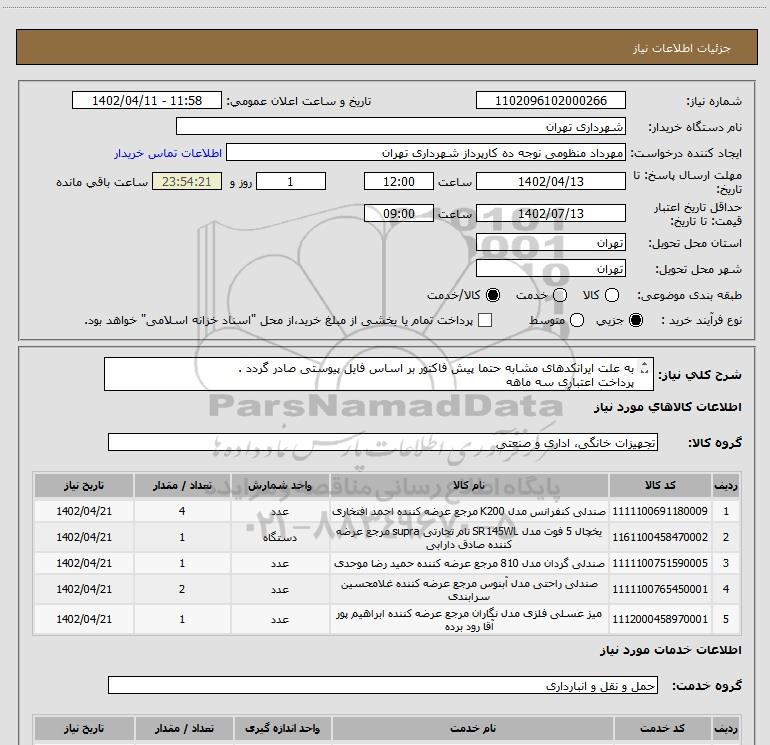
Task: Click the general description text area
Action: point(379,374)
